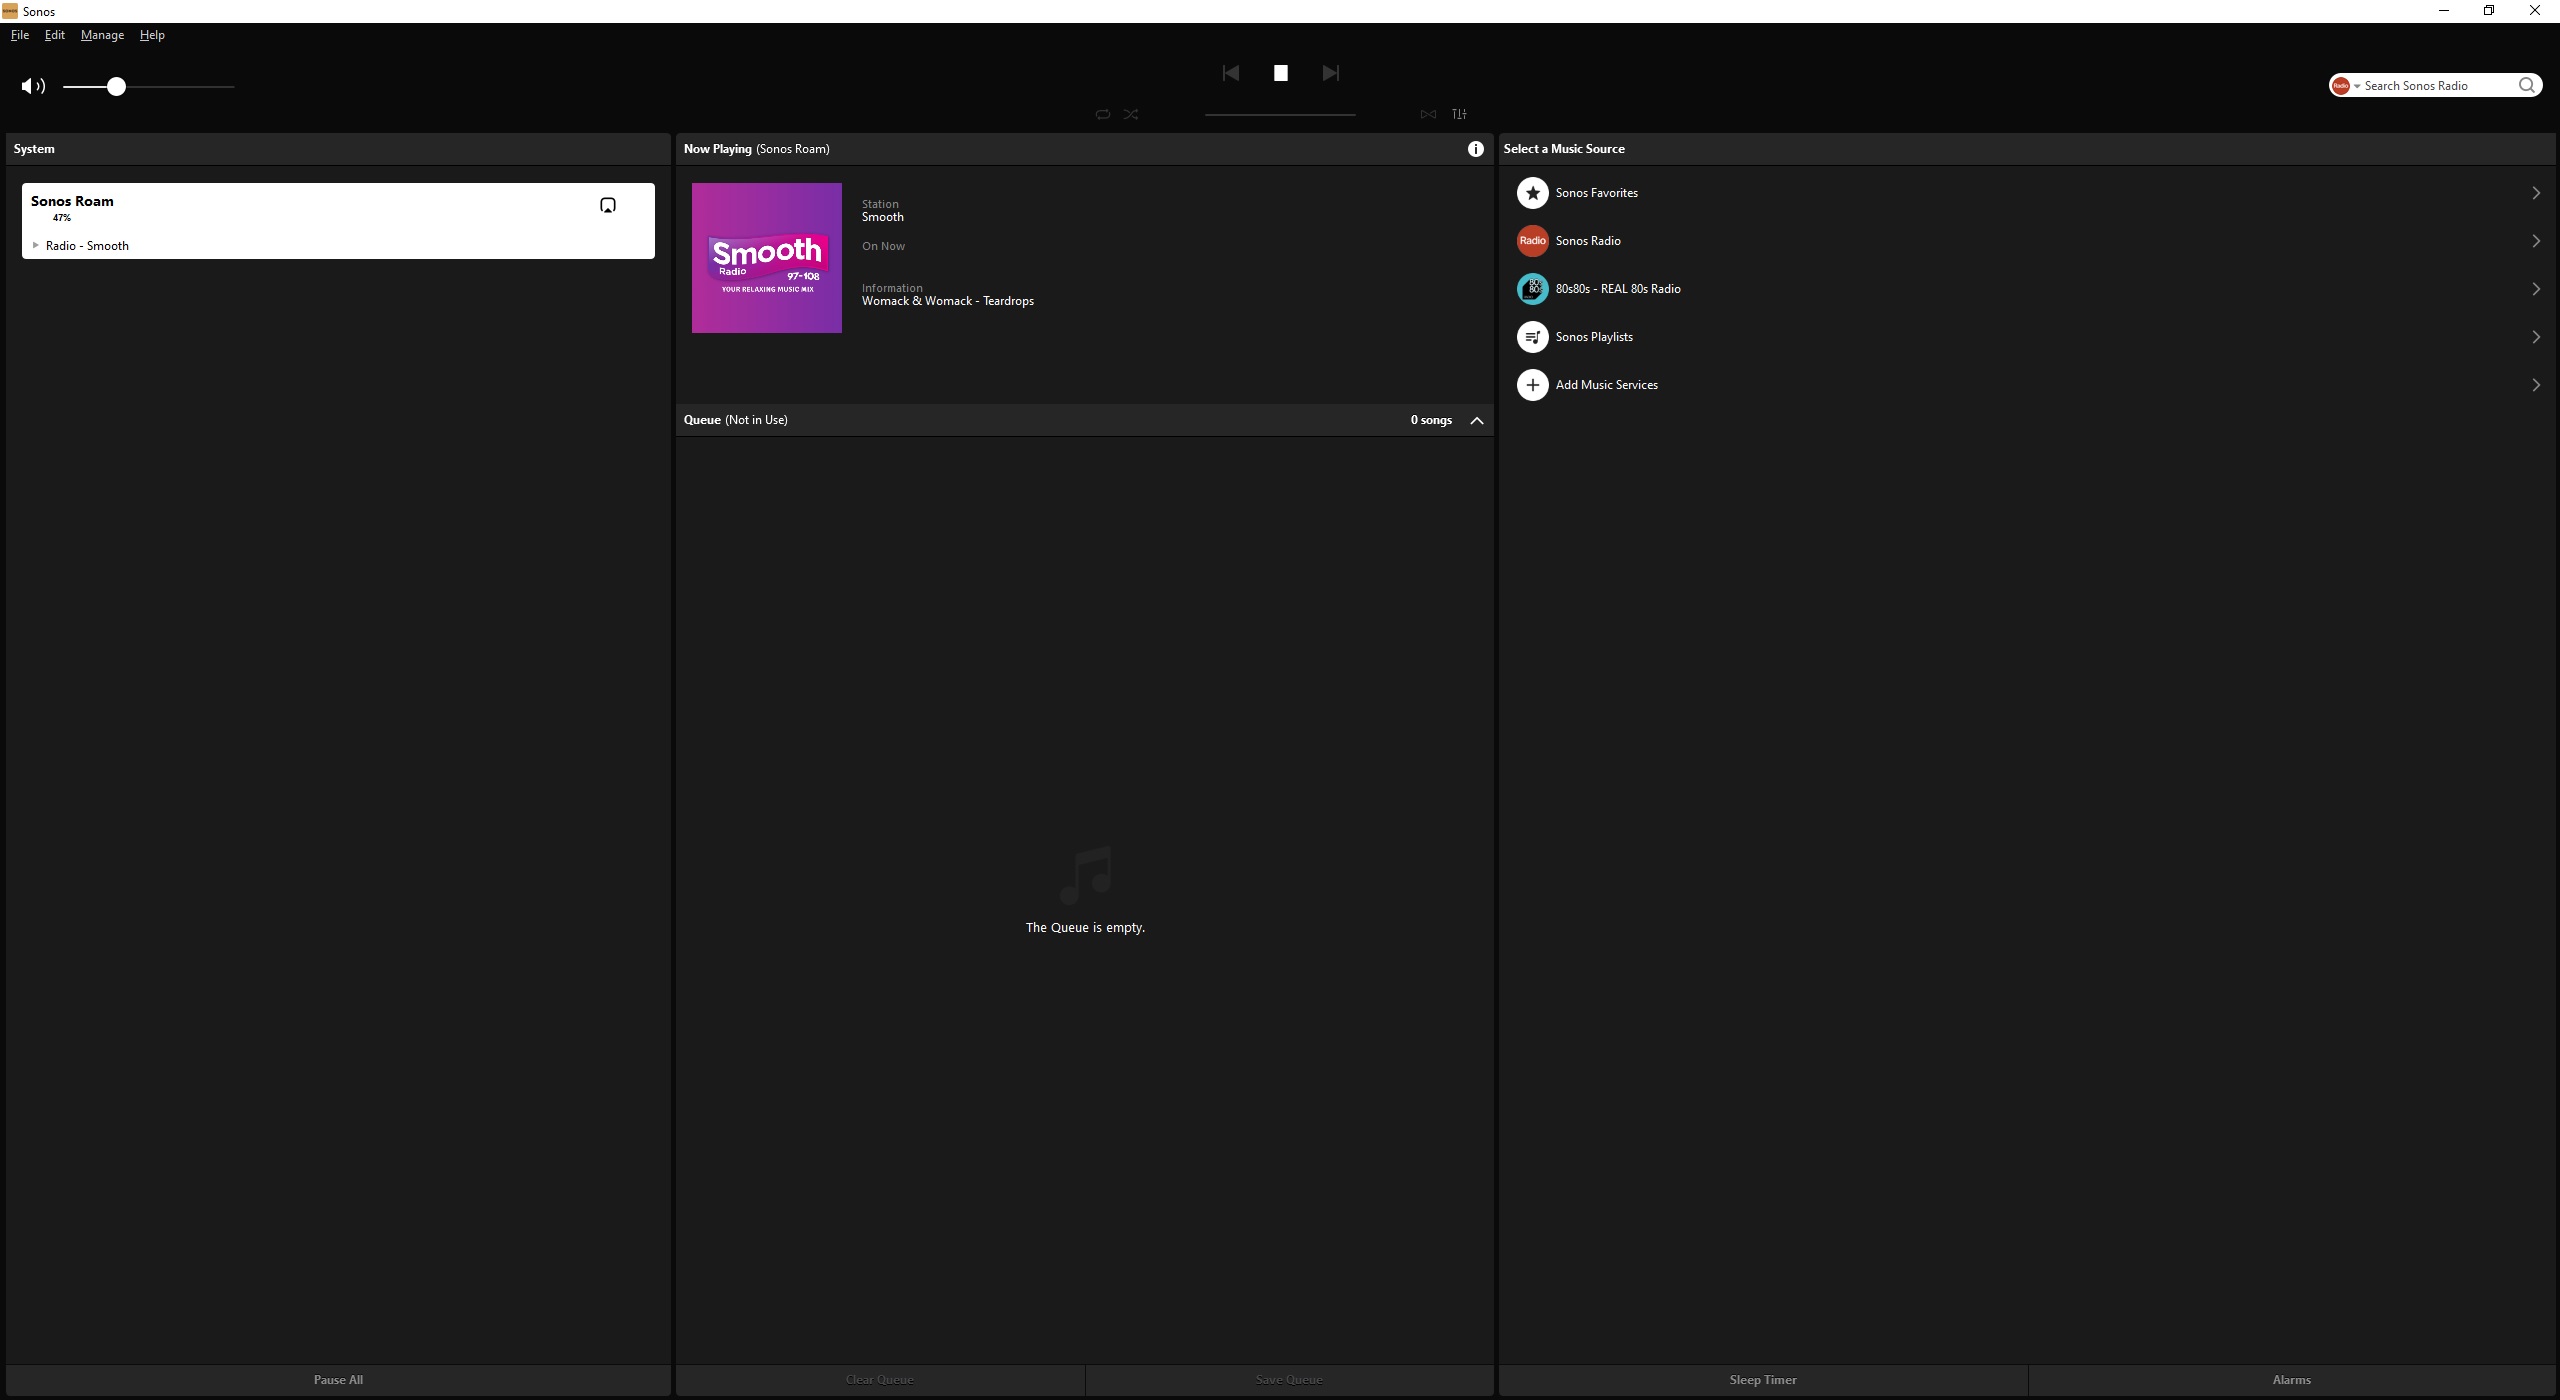This screenshot has width=2560, height=1400.
Task: Skip to previous track
Action: (1231, 73)
